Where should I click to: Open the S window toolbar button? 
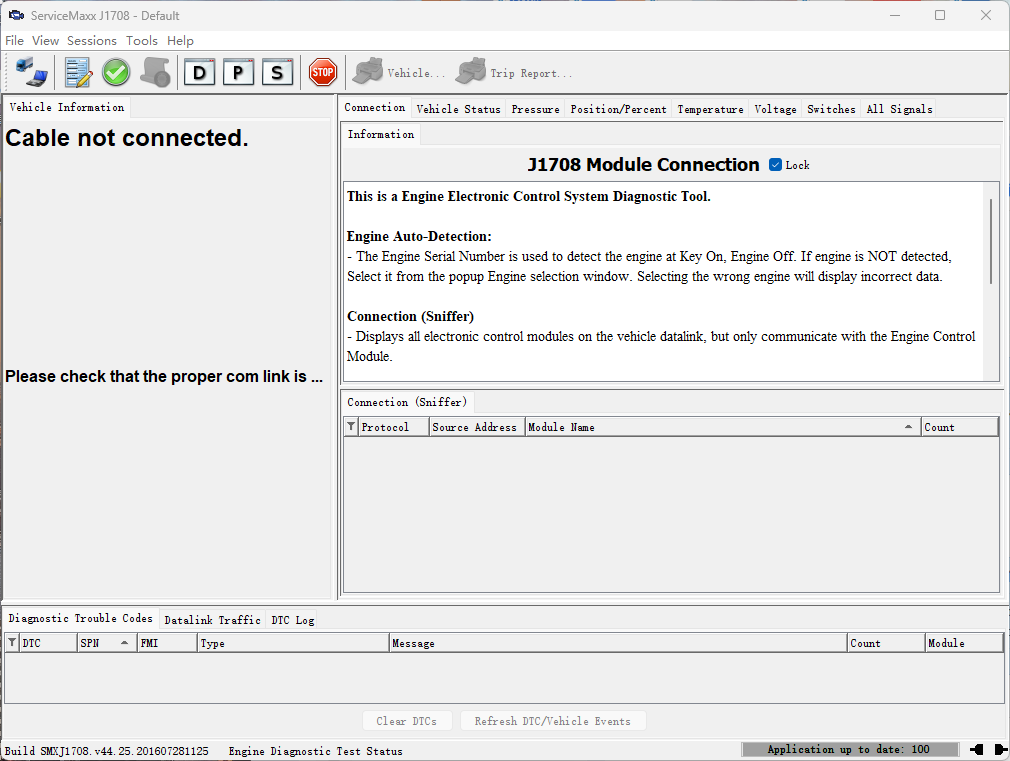(277, 72)
